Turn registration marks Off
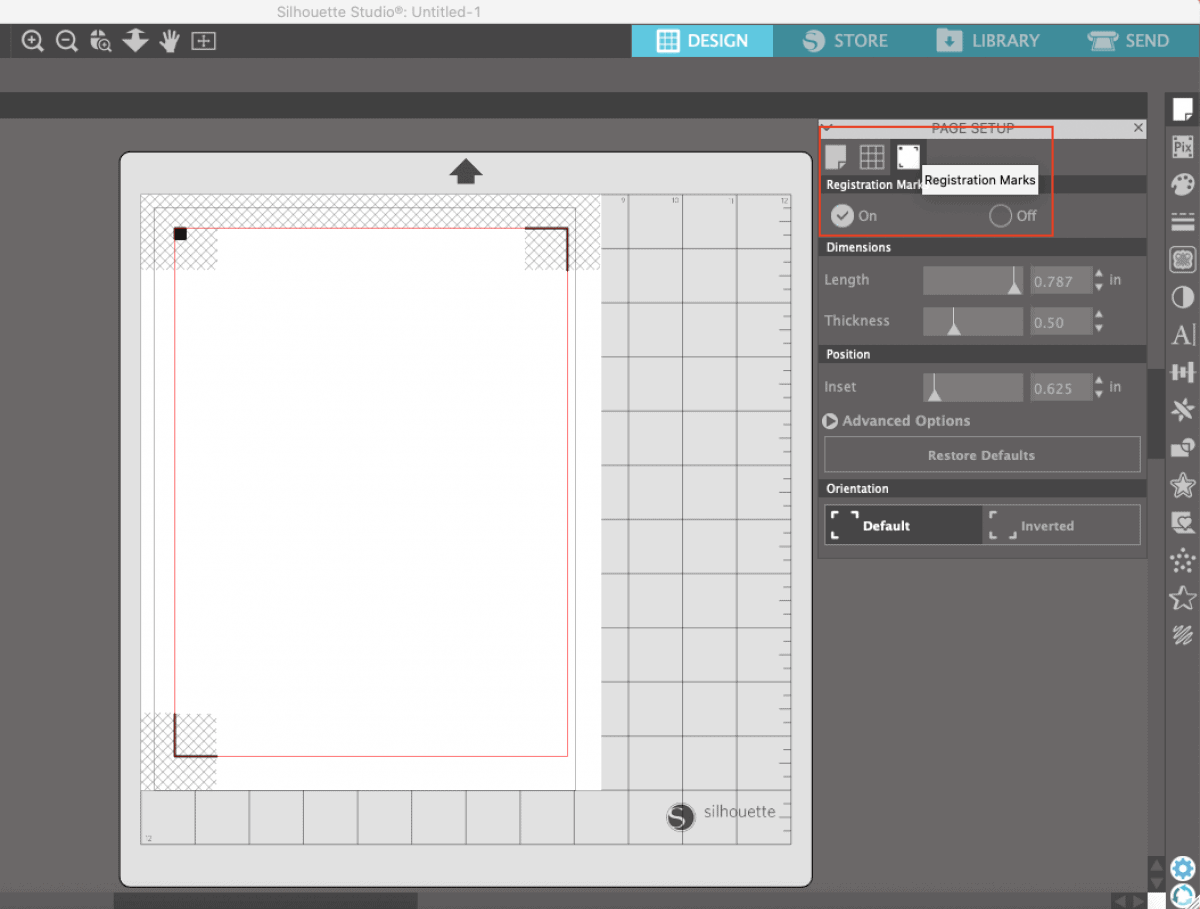Image resolution: width=1200 pixels, height=909 pixels. click(x=1000, y=215)
